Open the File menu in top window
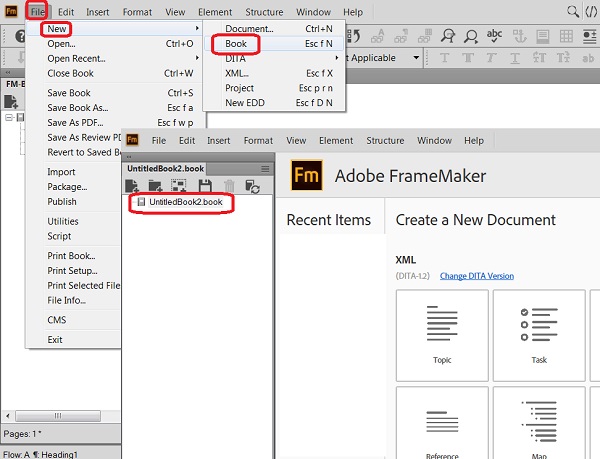This screenshot has width=600, height=459. 37,12
